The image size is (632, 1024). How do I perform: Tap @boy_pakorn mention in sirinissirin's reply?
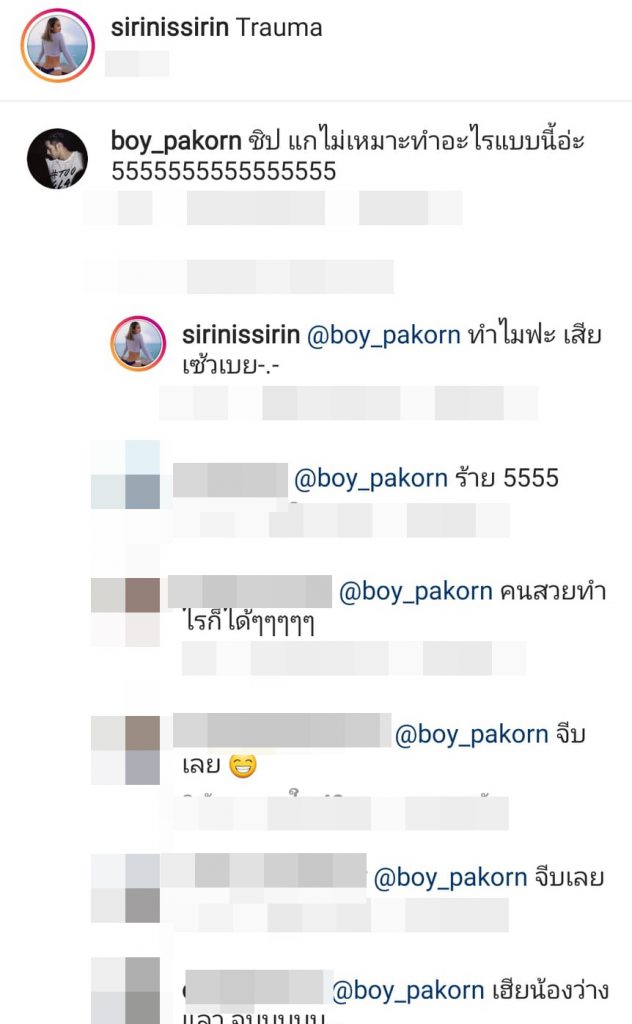[x=383, y=336]
